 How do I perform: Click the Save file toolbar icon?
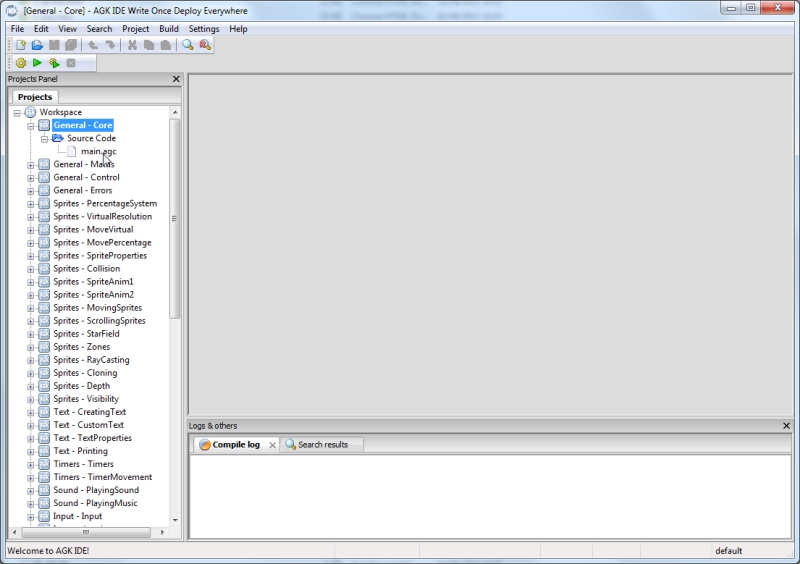(54, 45)
